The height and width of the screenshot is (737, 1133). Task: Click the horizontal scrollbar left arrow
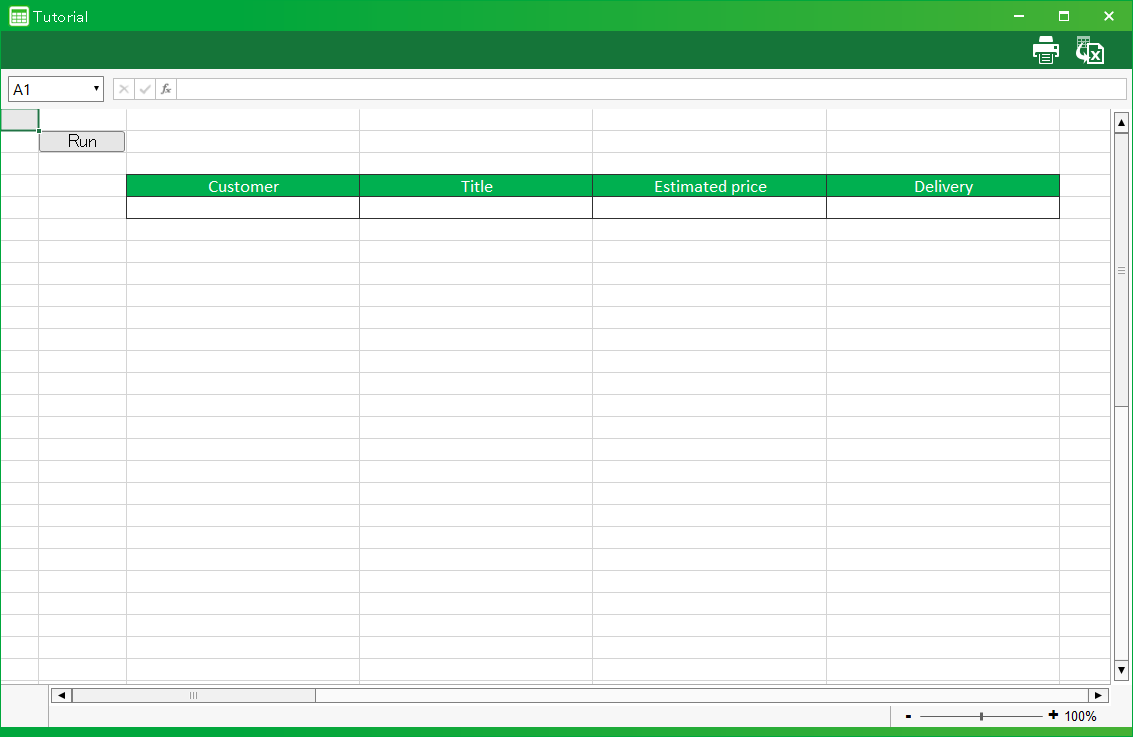pyautogui.click(x=61, y=695)
